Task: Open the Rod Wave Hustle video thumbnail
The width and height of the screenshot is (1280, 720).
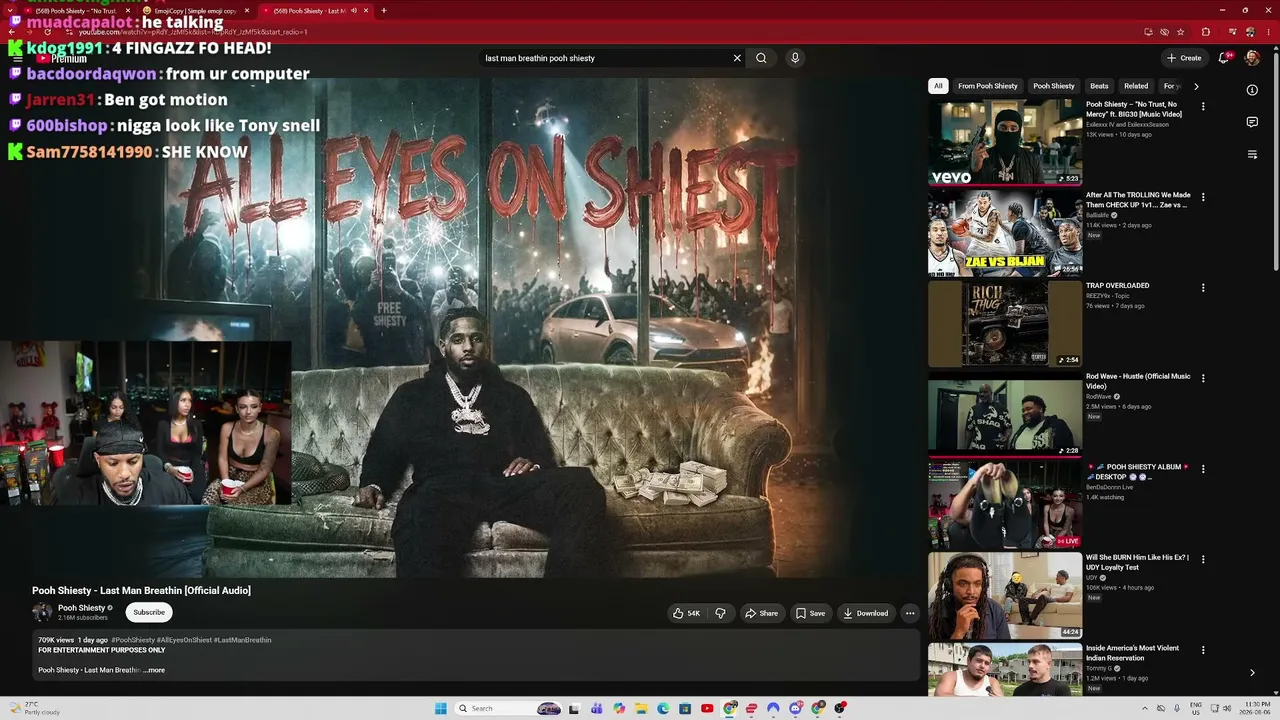Action: [x=1005, y=414]
